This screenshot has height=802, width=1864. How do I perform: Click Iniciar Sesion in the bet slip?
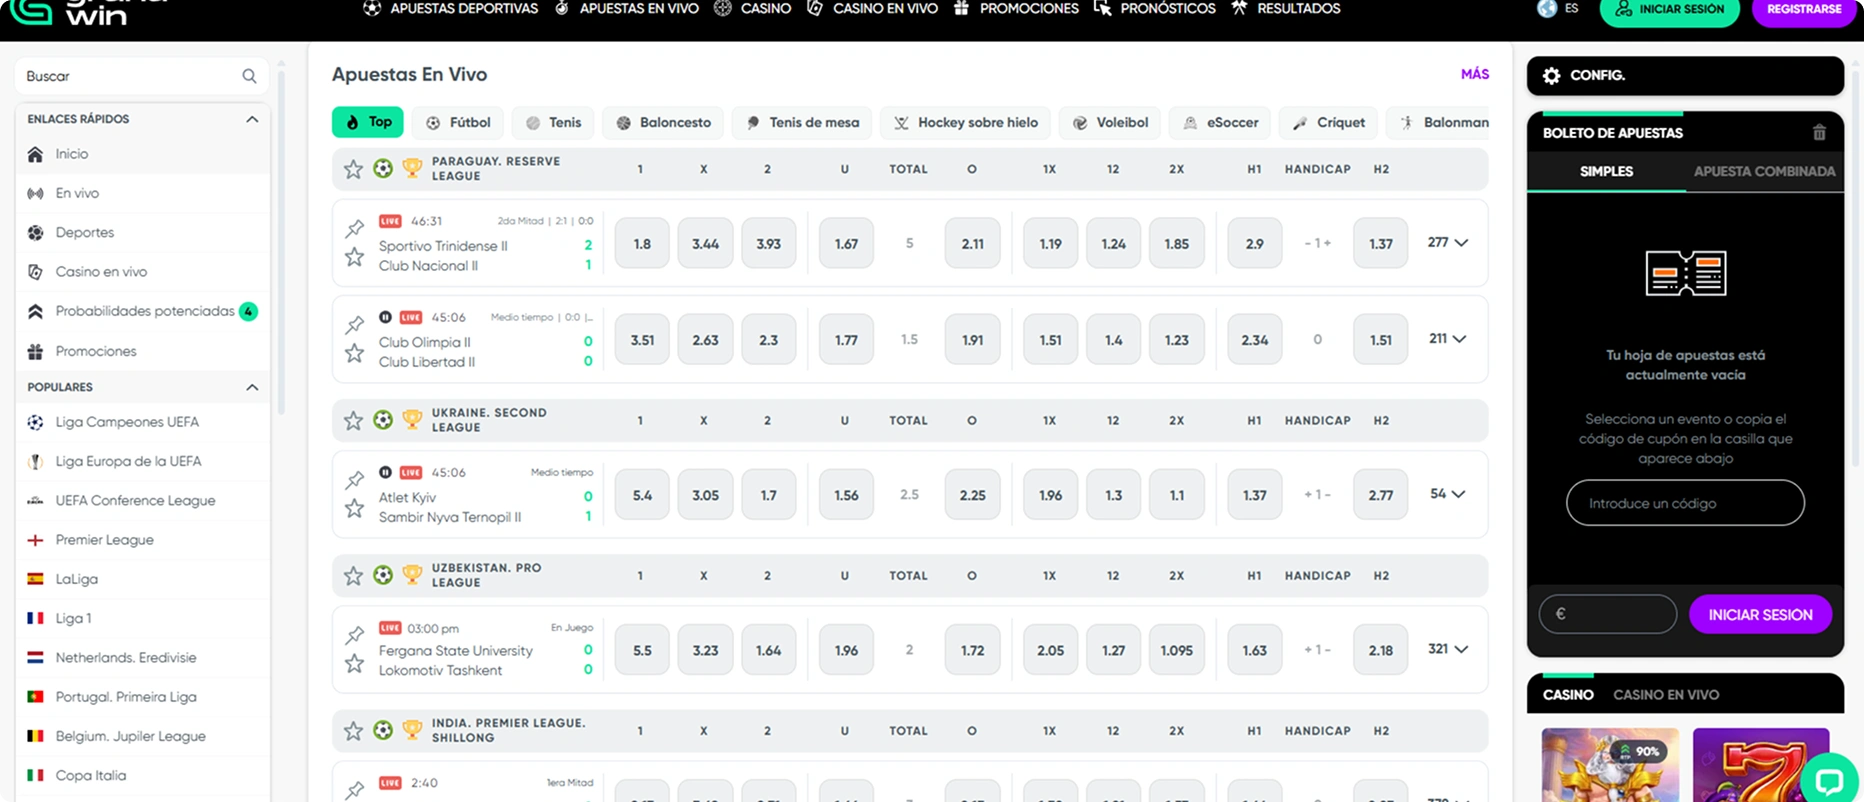click(x=1760, y=614)
